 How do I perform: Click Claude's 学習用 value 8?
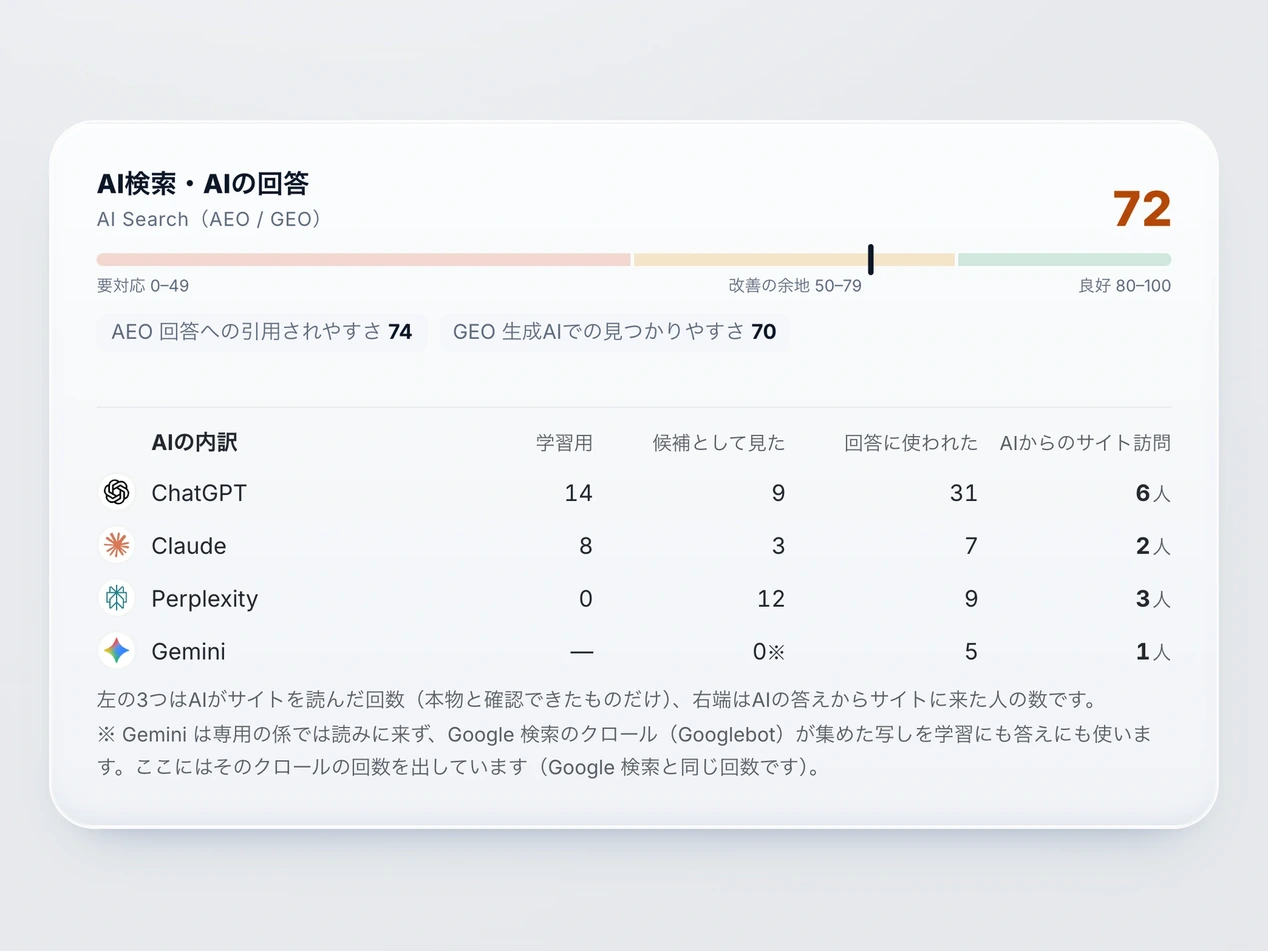pos(586,546)
